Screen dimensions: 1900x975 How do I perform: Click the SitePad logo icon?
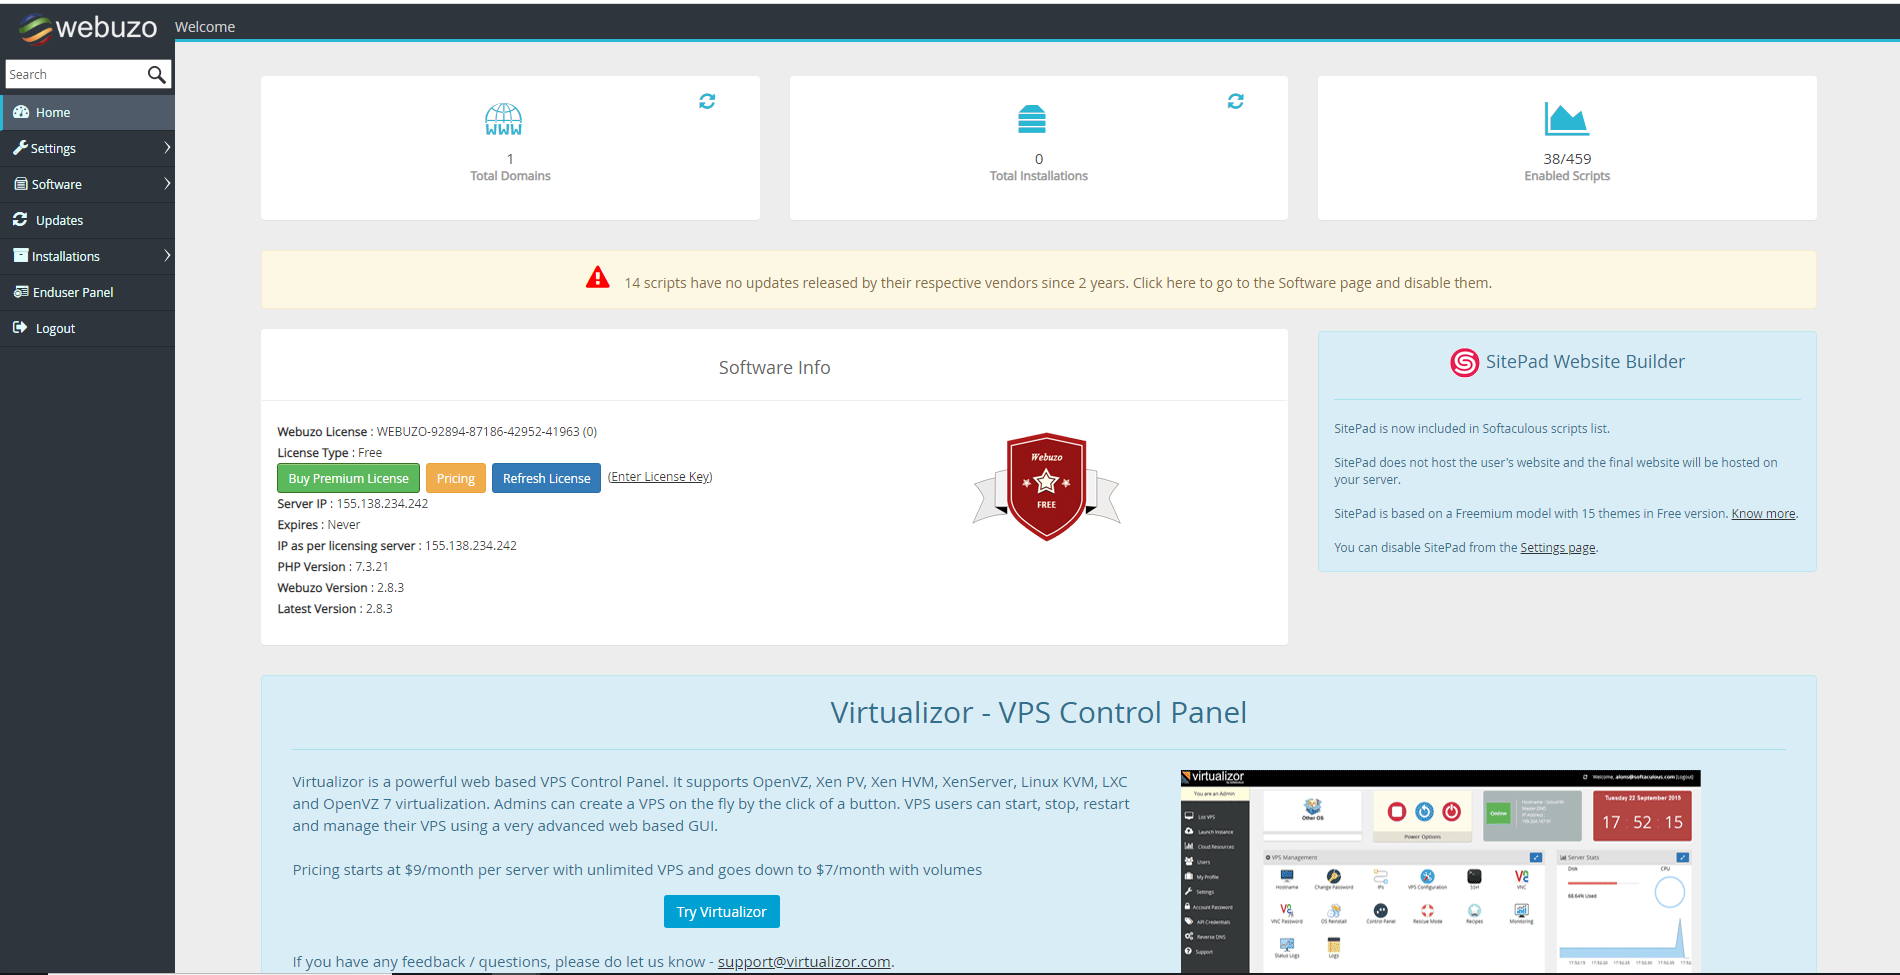pyautogui.click(x=1464, y=362)
